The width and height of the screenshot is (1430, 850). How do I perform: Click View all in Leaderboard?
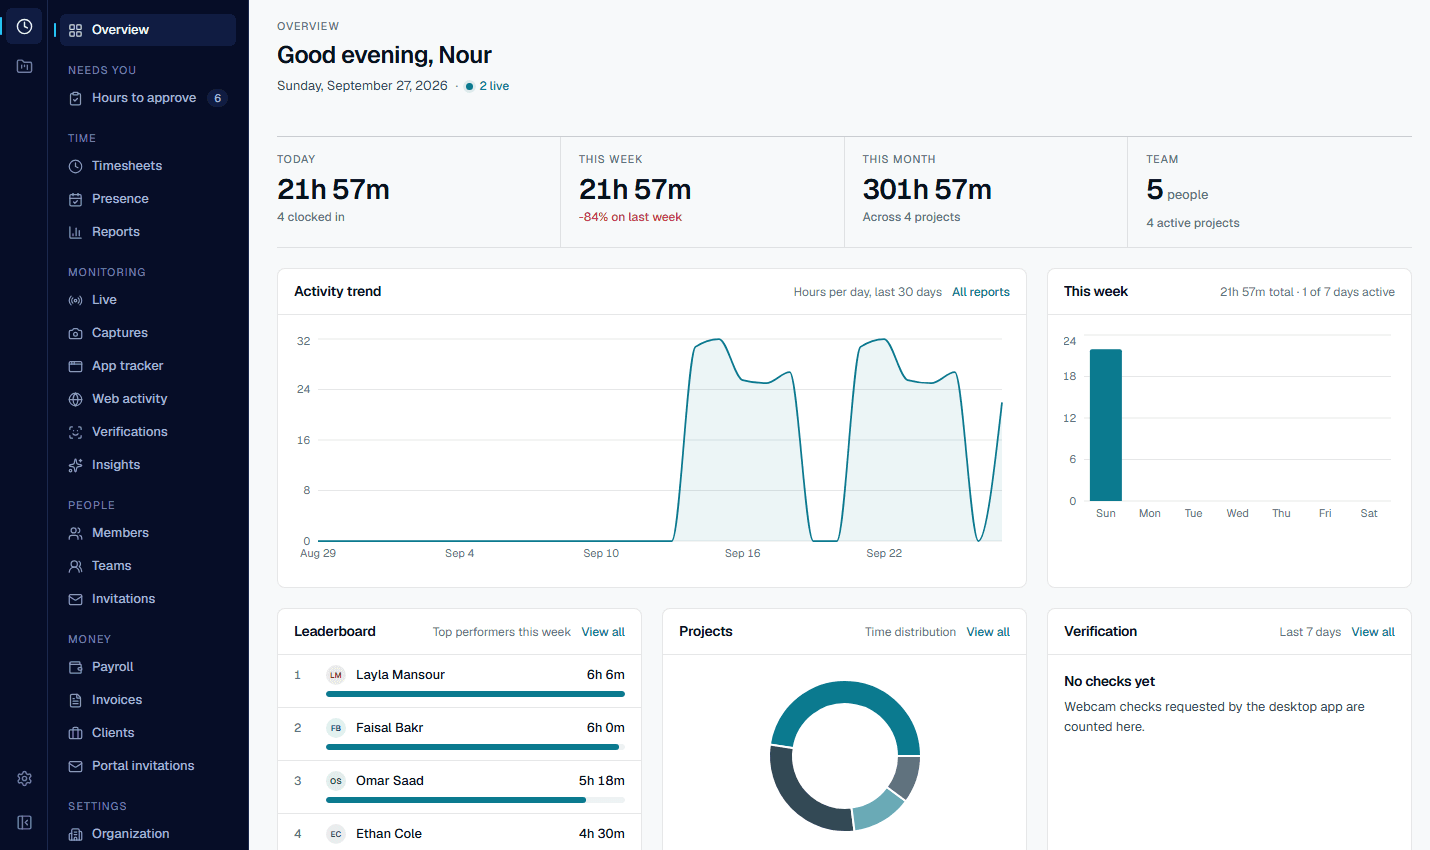click(603, 632)
